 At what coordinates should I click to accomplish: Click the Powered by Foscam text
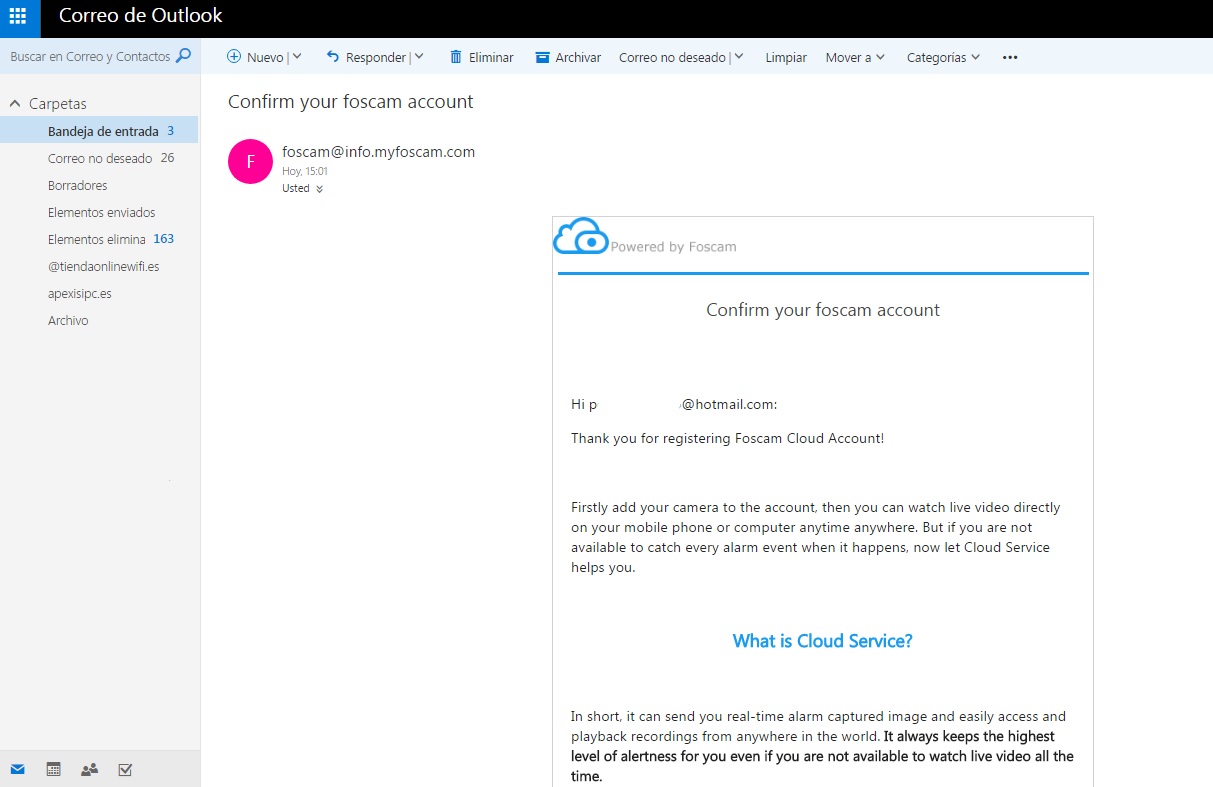click(x=673, y=247)
